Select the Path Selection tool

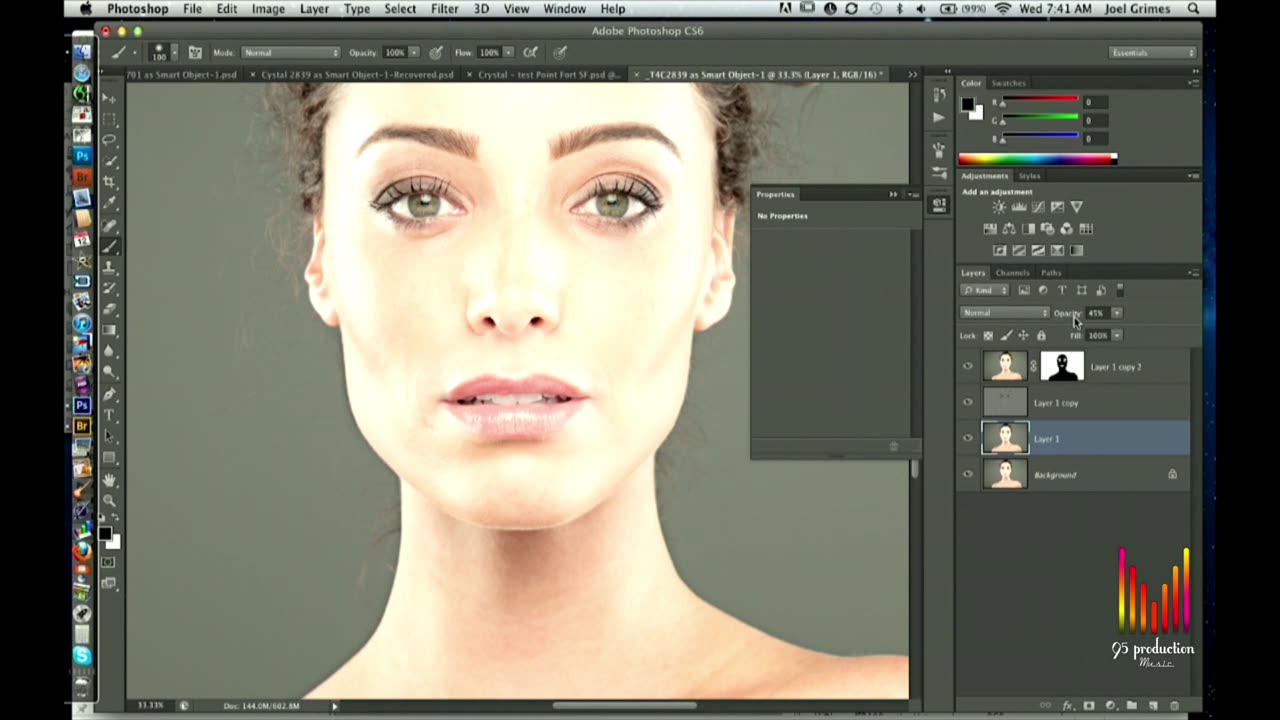[110, 436]
